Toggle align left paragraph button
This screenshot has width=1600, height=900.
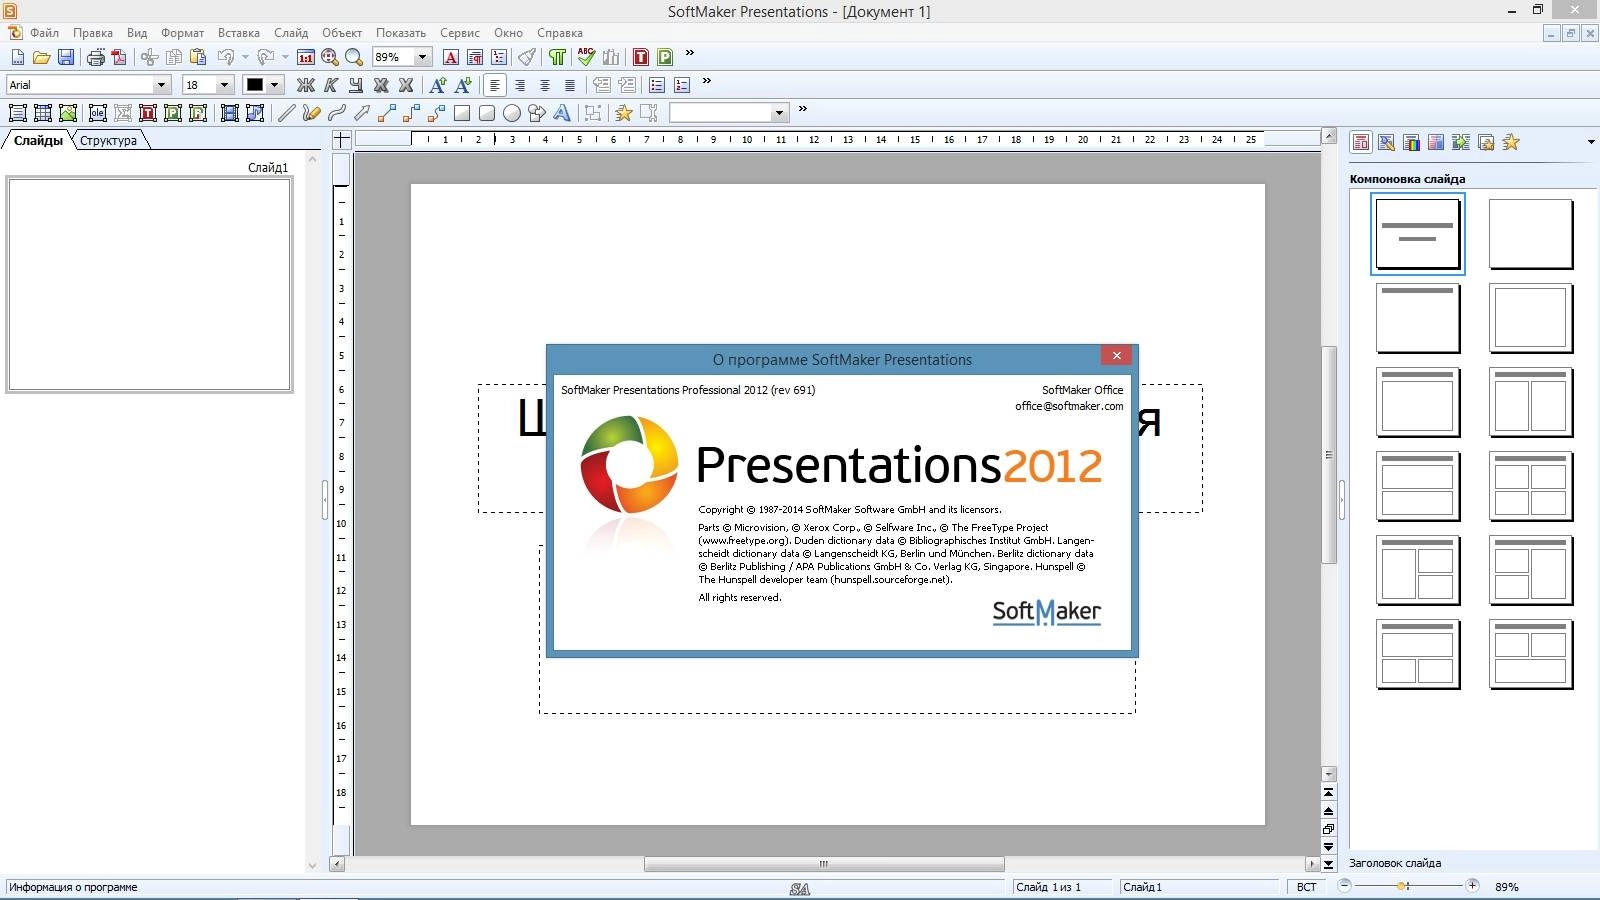(x=495, y=85)
